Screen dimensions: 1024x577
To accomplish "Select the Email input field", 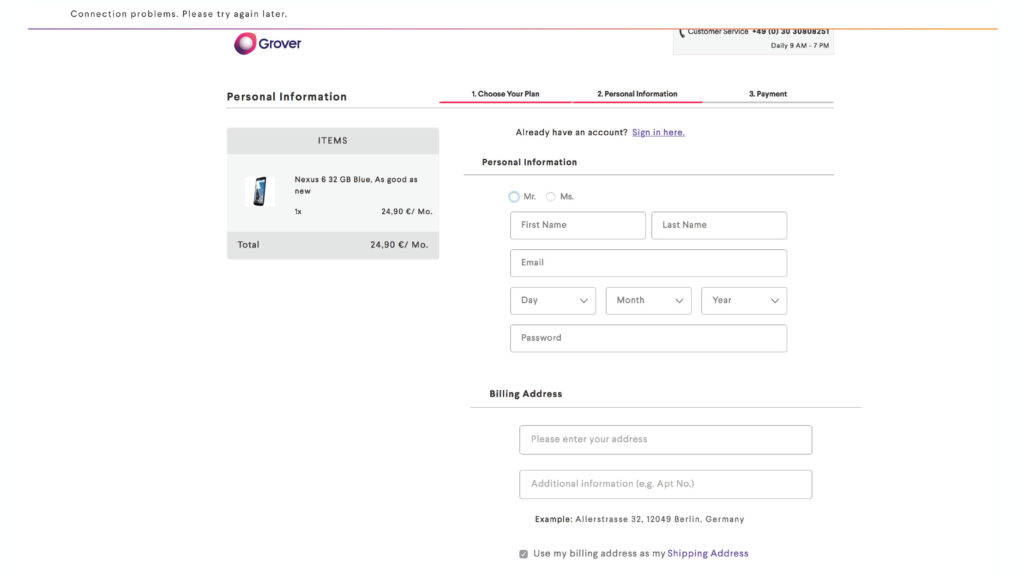I will pyautogui.click(x=648, y=263).
